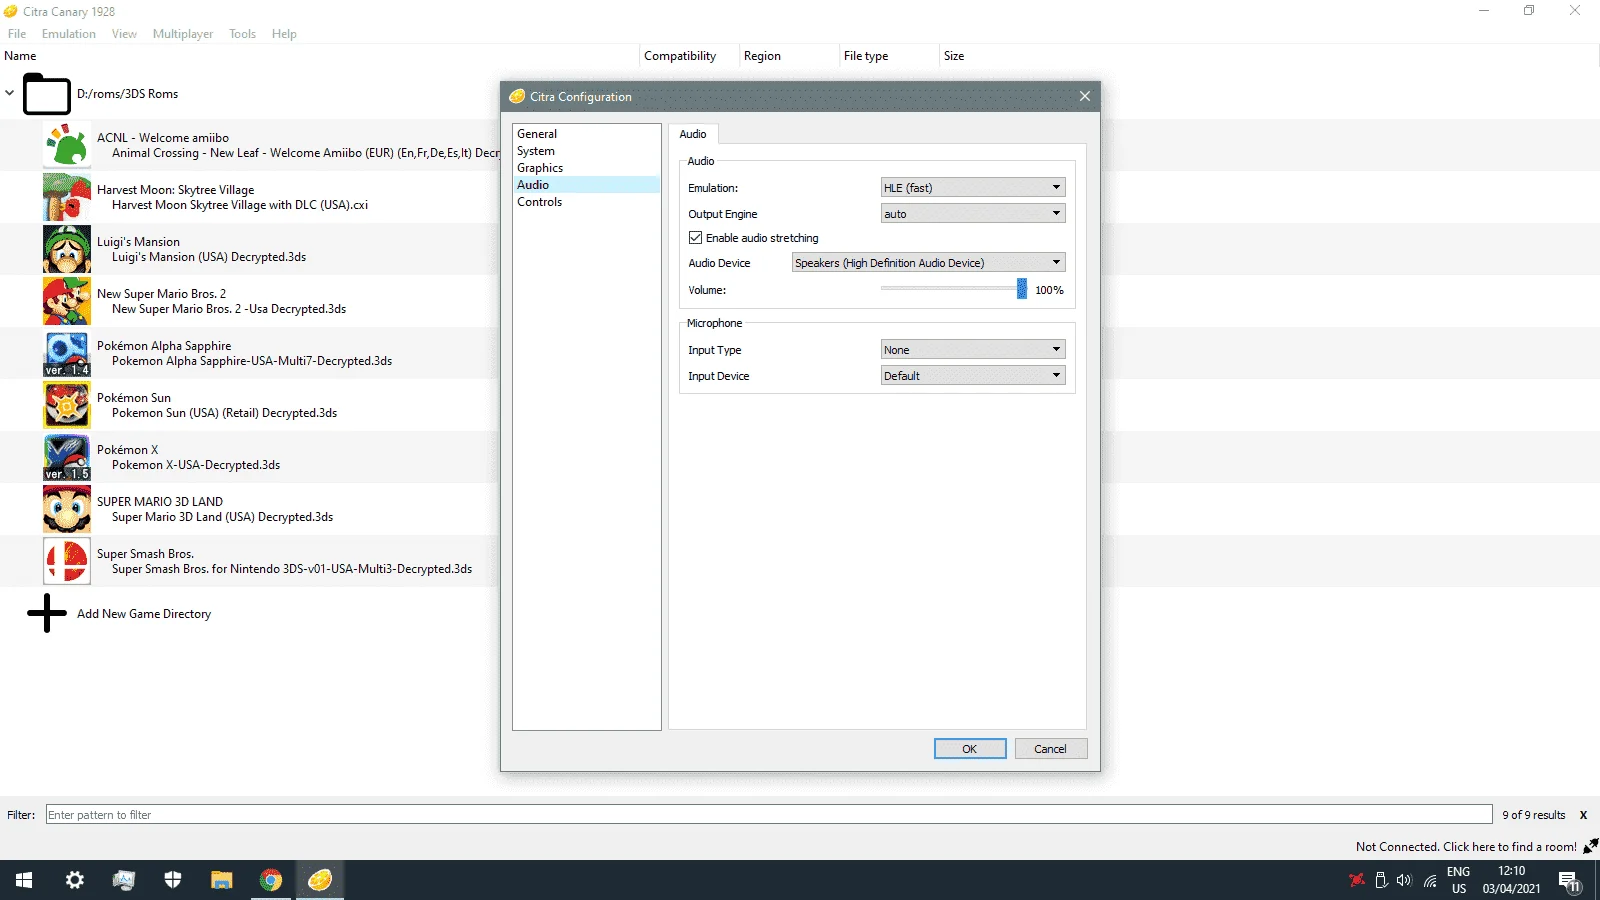Viewport: 1600px width, 900px height.
Task: Open the taskbar app beside Settings gear
Action: coord(124,880)
